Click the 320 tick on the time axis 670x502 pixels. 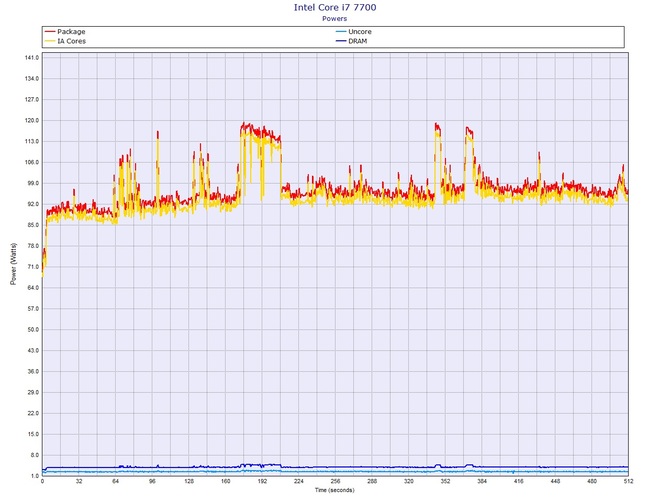tap(408, 481)
